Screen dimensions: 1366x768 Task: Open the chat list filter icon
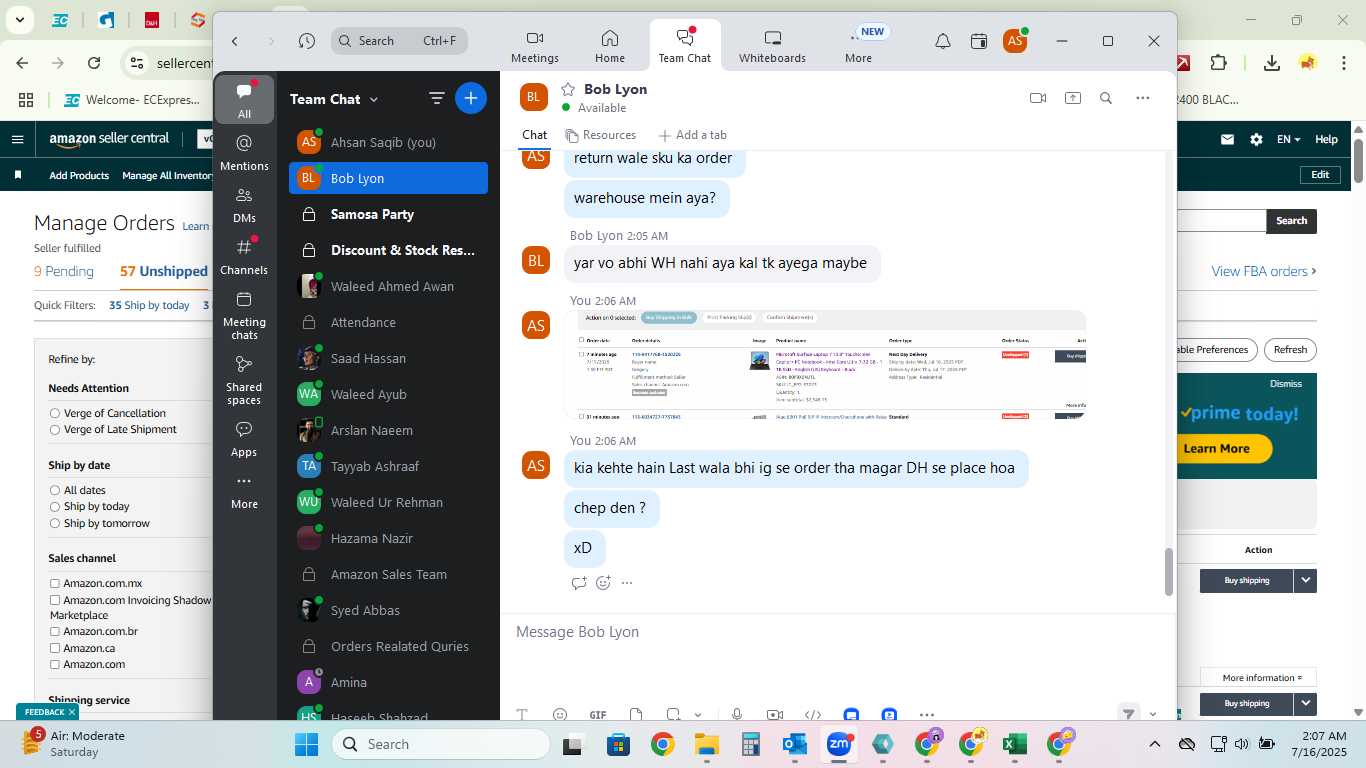(x=437, y=98)
